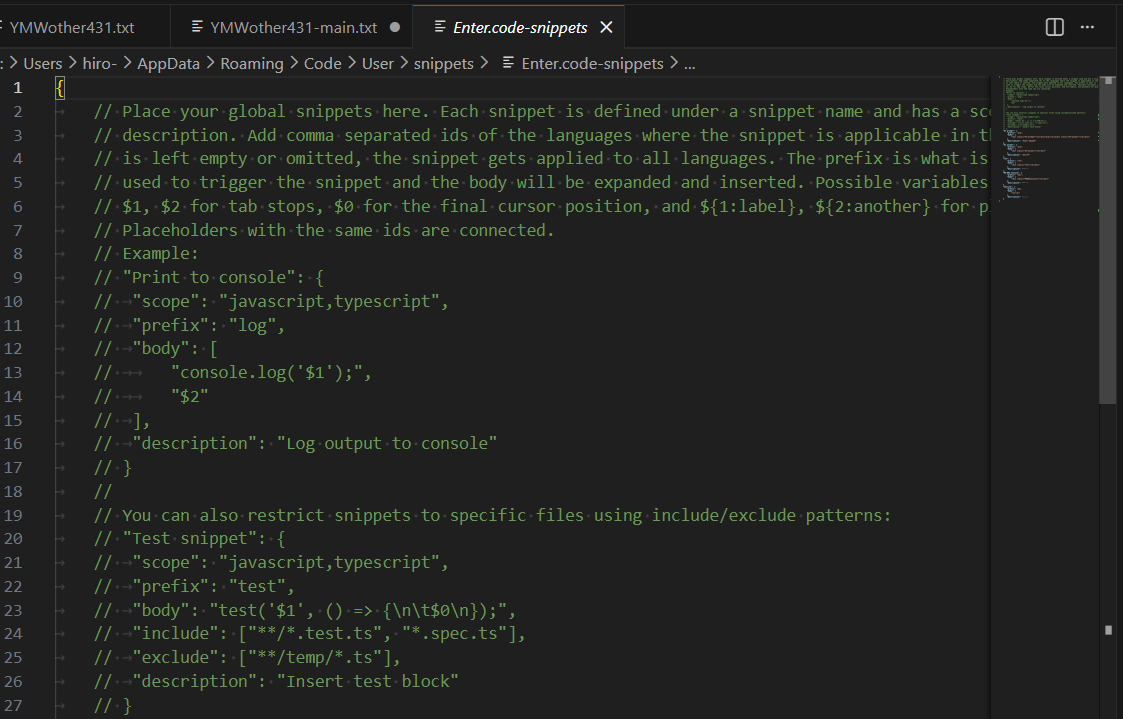Screen dimensions: 1123x719
Task: Click the unsaved dot on YMWother431-main.txt tab
Action: coord(394,27)
